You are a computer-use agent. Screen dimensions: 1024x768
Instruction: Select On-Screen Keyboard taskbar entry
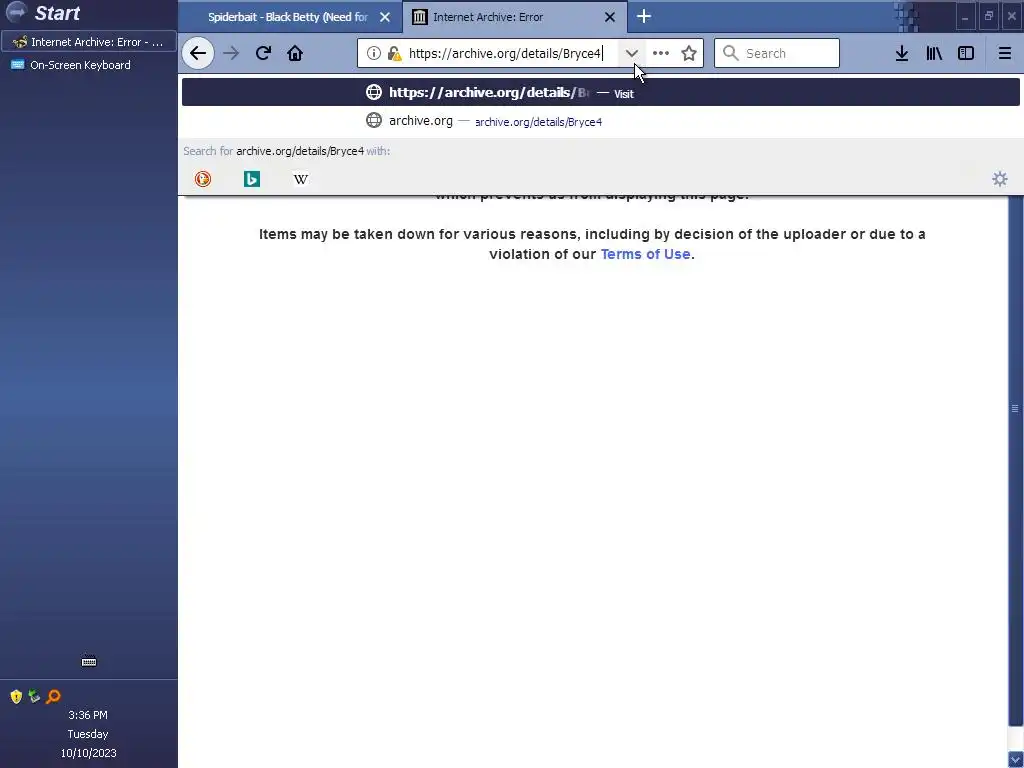pos(89,65)
